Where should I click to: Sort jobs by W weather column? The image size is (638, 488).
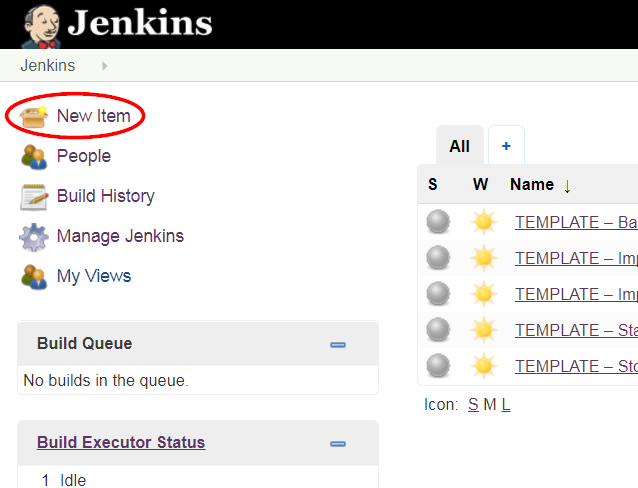tap(480, 184)
